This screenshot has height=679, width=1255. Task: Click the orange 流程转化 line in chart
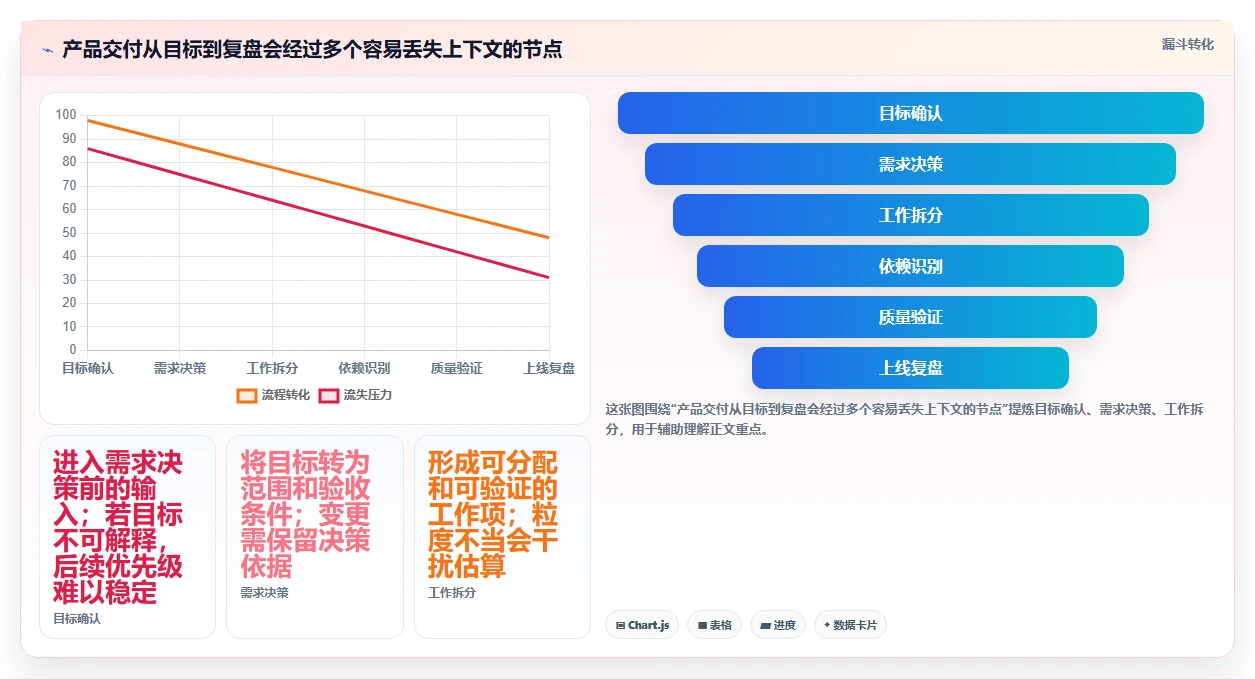click(318, 179)
